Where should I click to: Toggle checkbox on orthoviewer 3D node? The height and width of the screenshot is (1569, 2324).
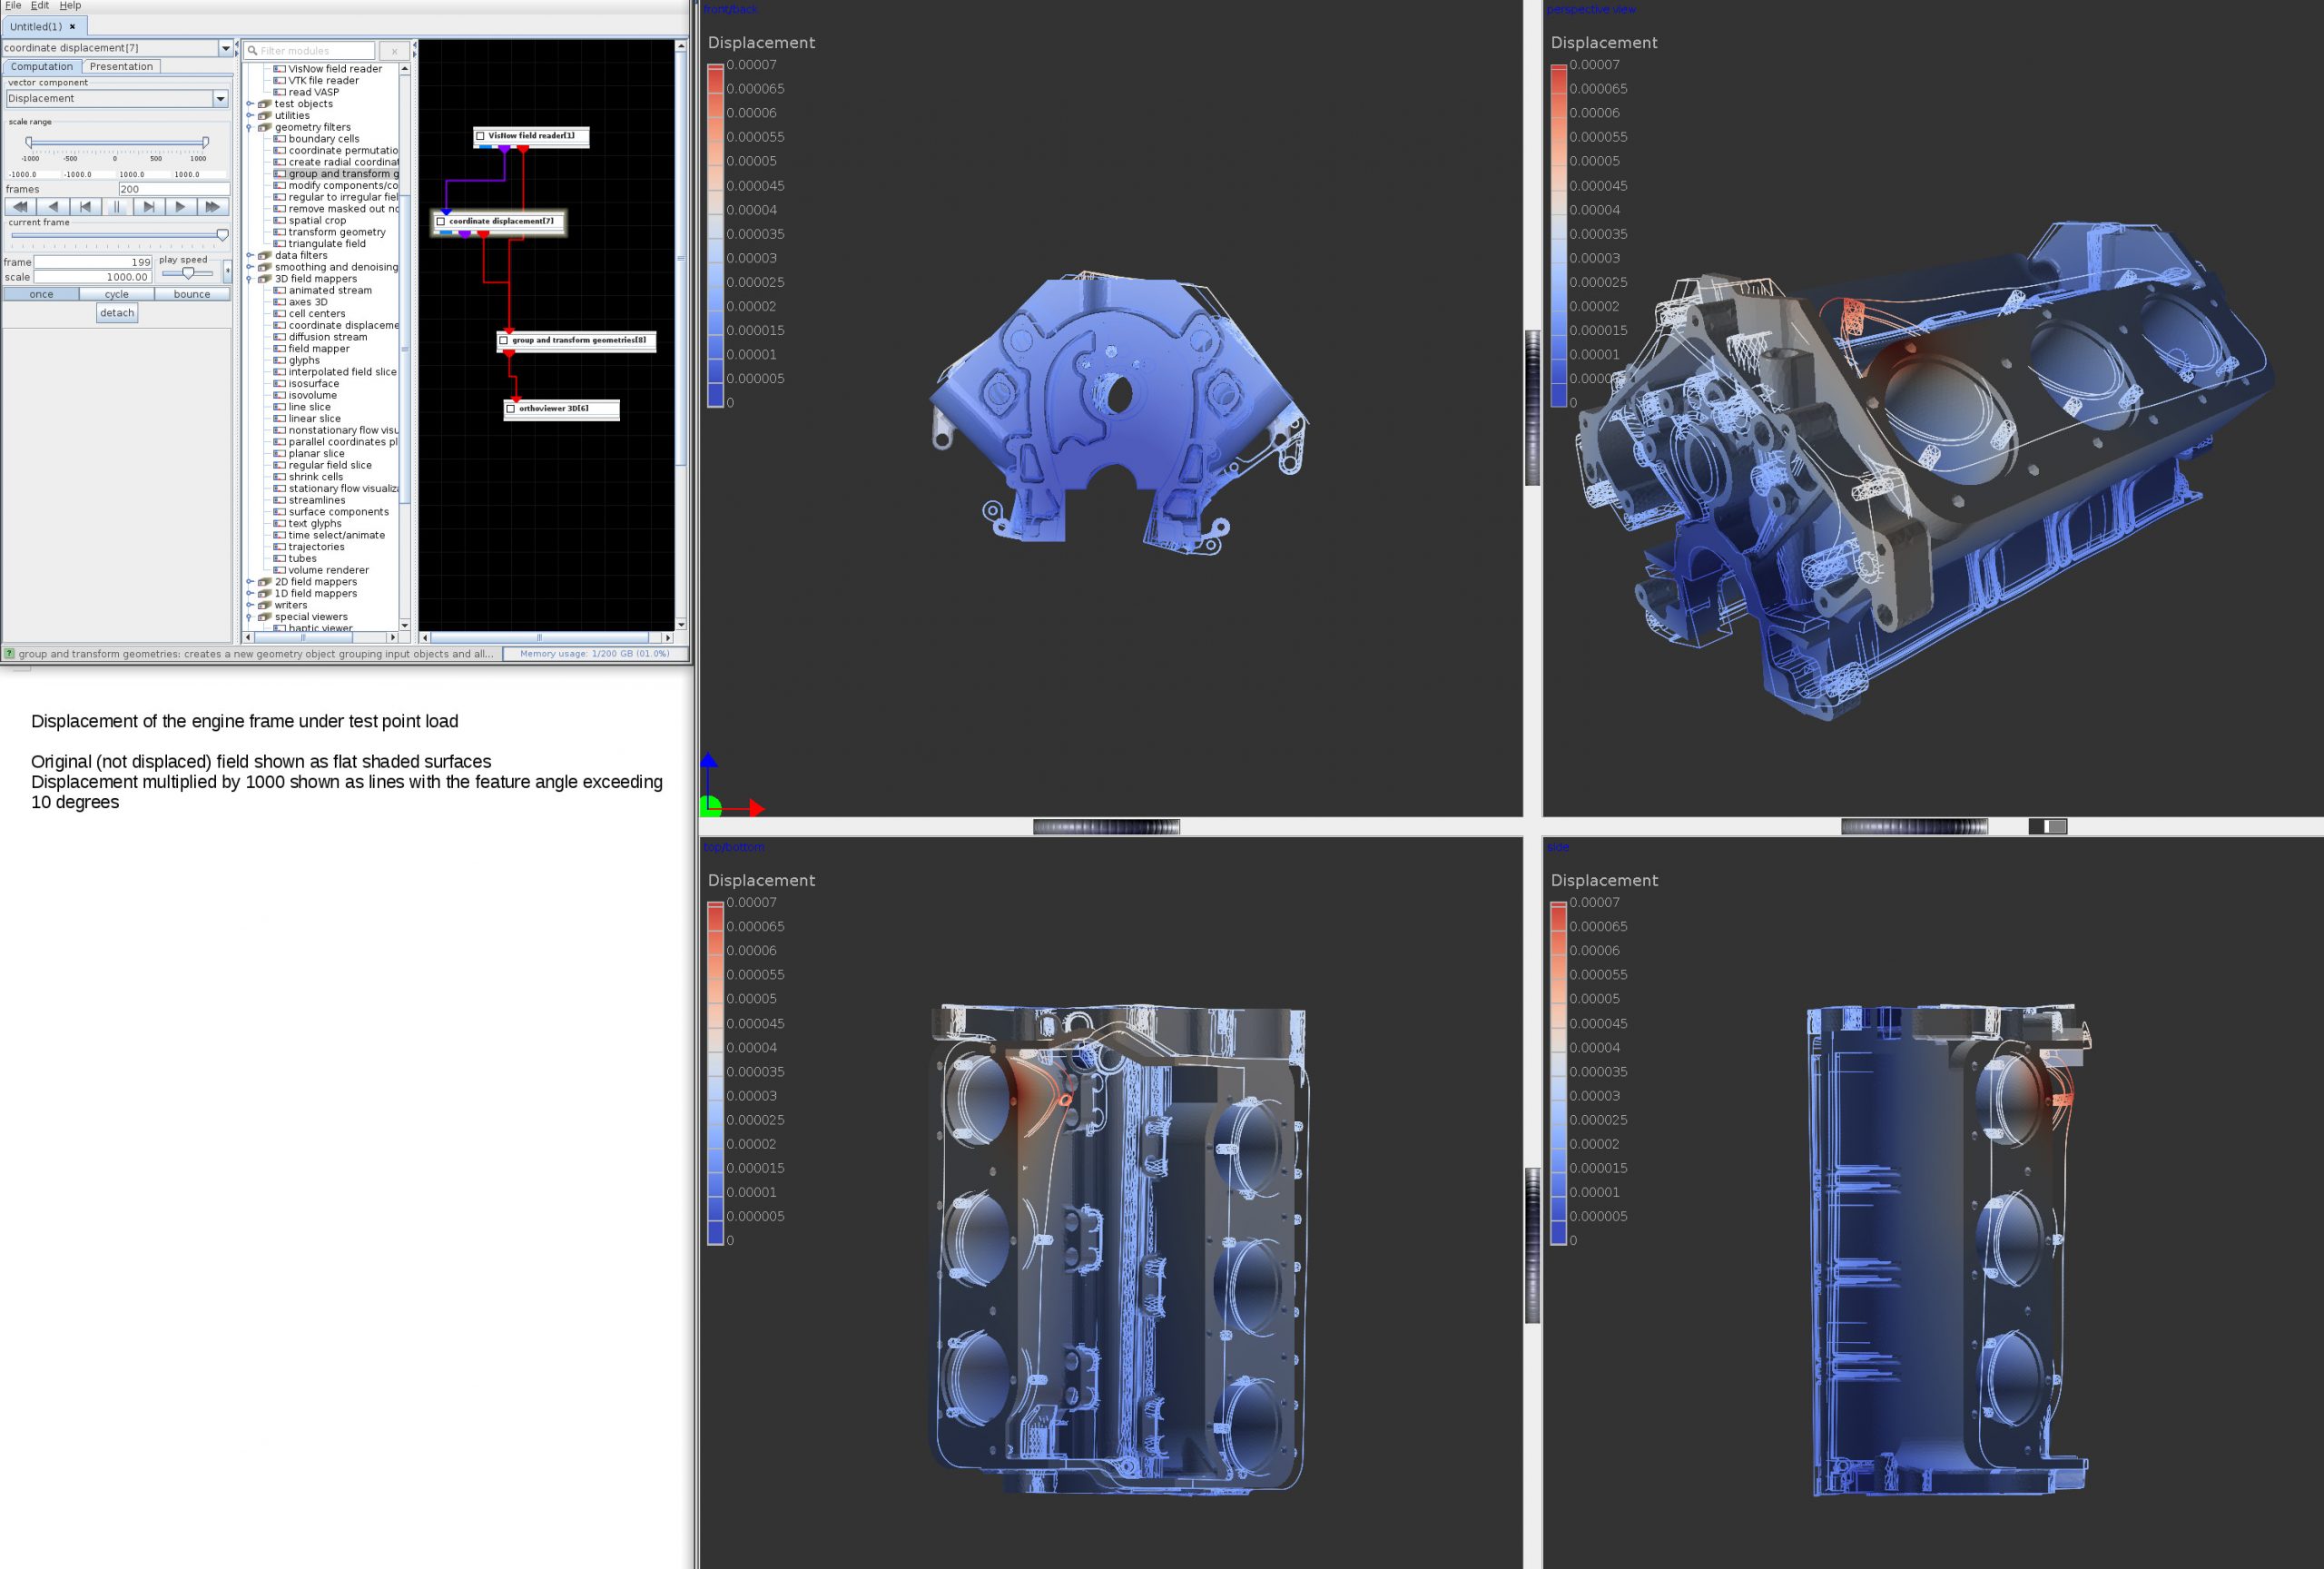pos(511,409)
